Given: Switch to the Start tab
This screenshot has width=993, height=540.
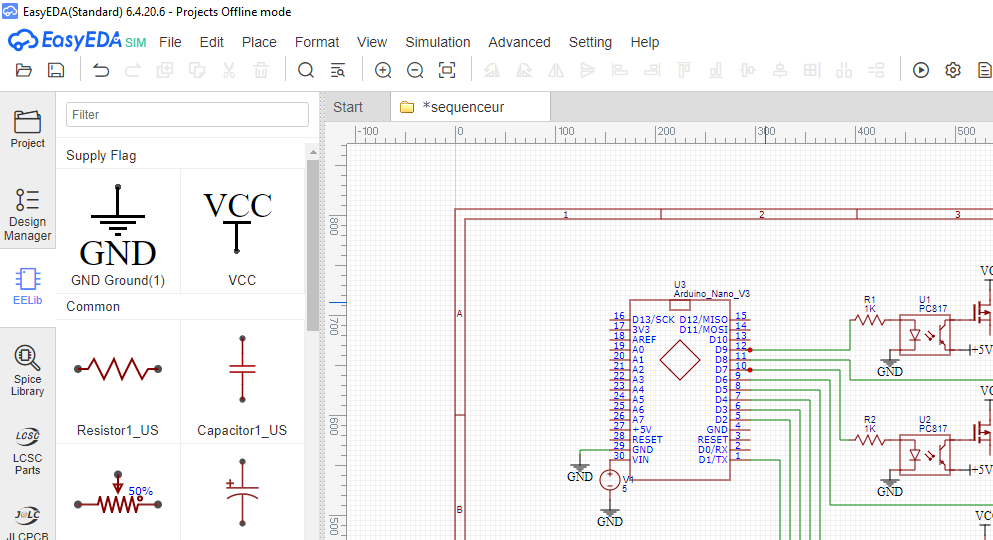Looking at the screenshot, I should tap(357, 107).
